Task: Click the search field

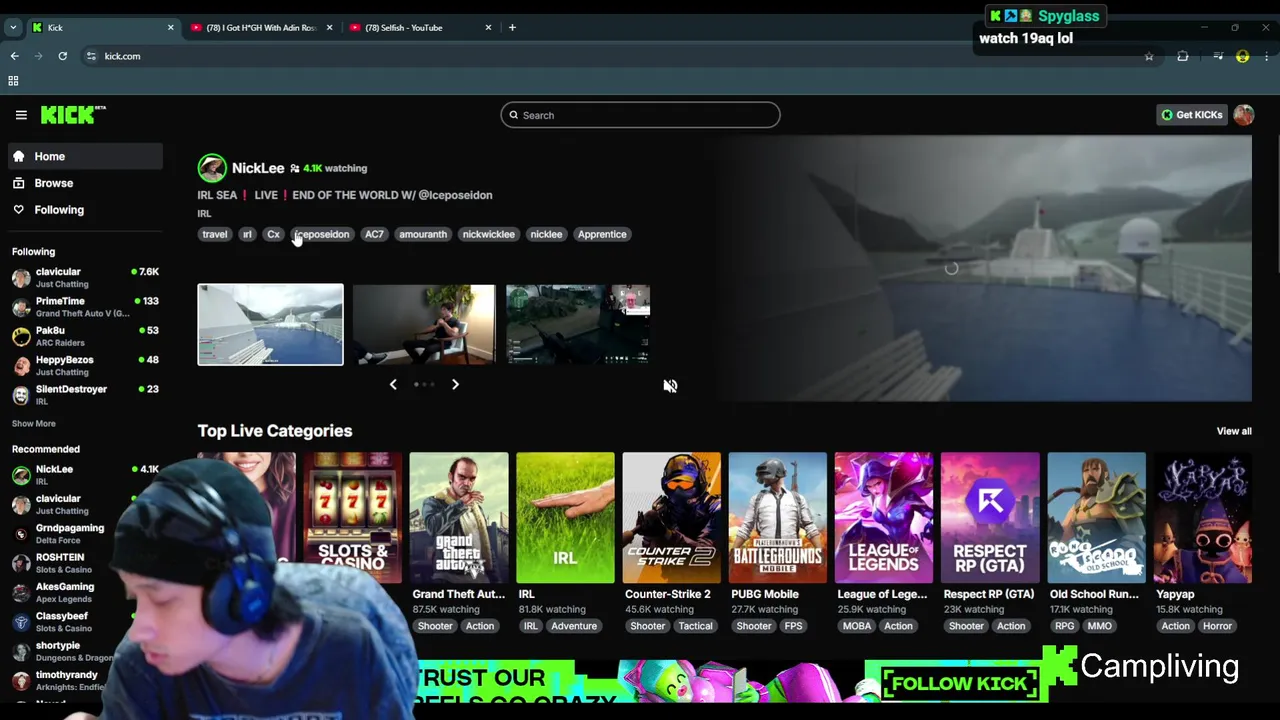Action: coord(640,115)
